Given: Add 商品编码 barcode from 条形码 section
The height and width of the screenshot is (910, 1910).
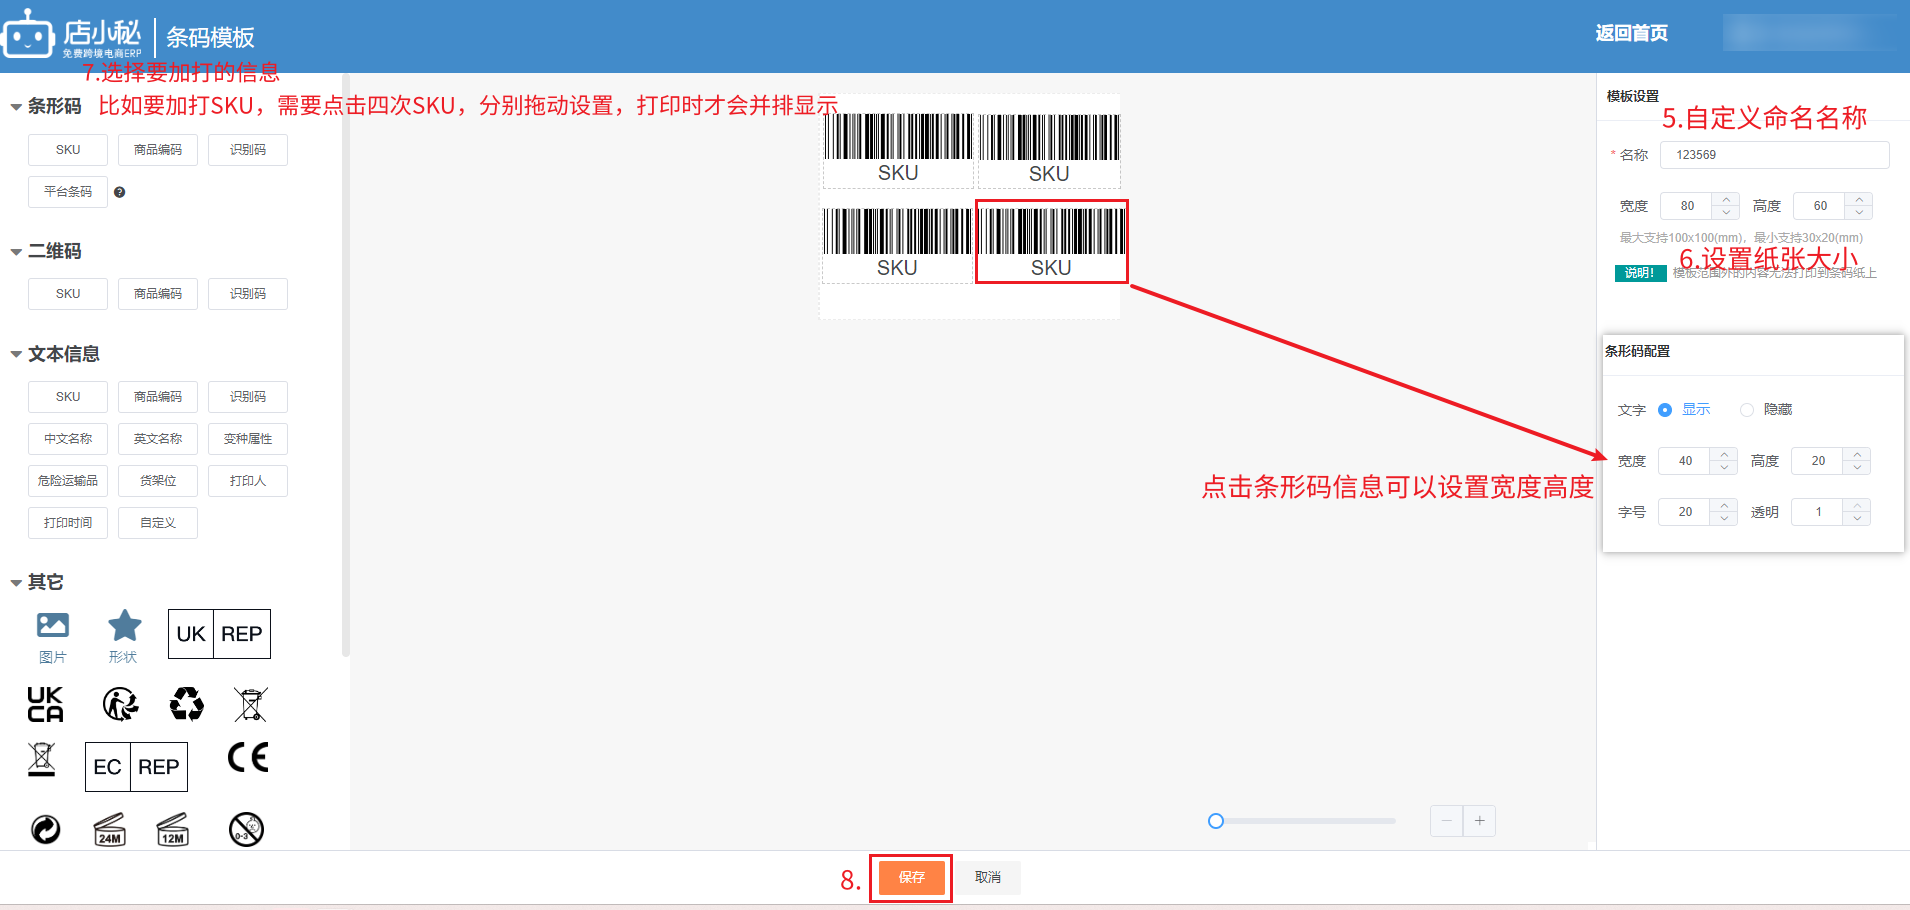Looking at the screenshot, I should (158, 150).
